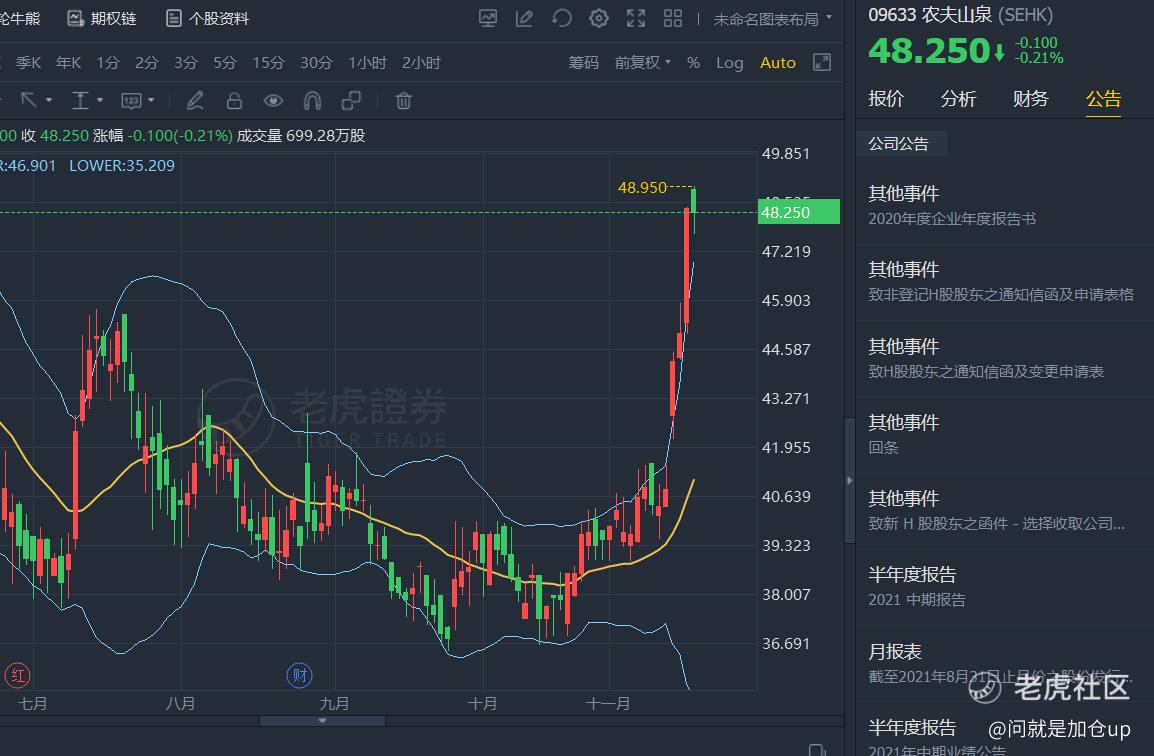Switch to 分析 analysis tab
This screenshot has width=1154, height=756.
958,99
